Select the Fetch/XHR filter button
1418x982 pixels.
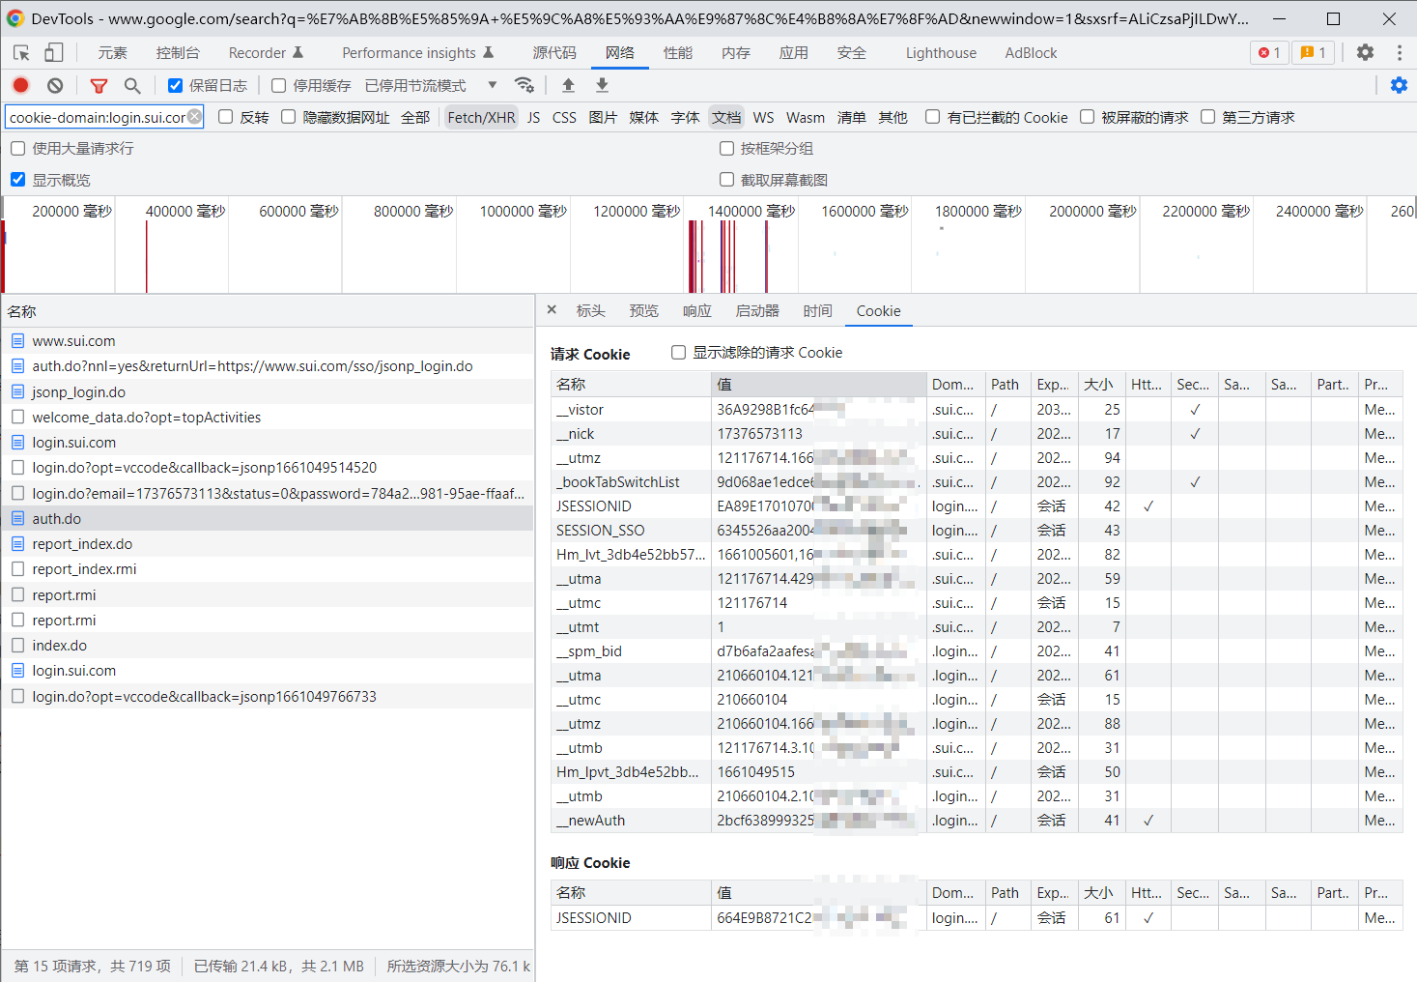(x=481, y=118)
